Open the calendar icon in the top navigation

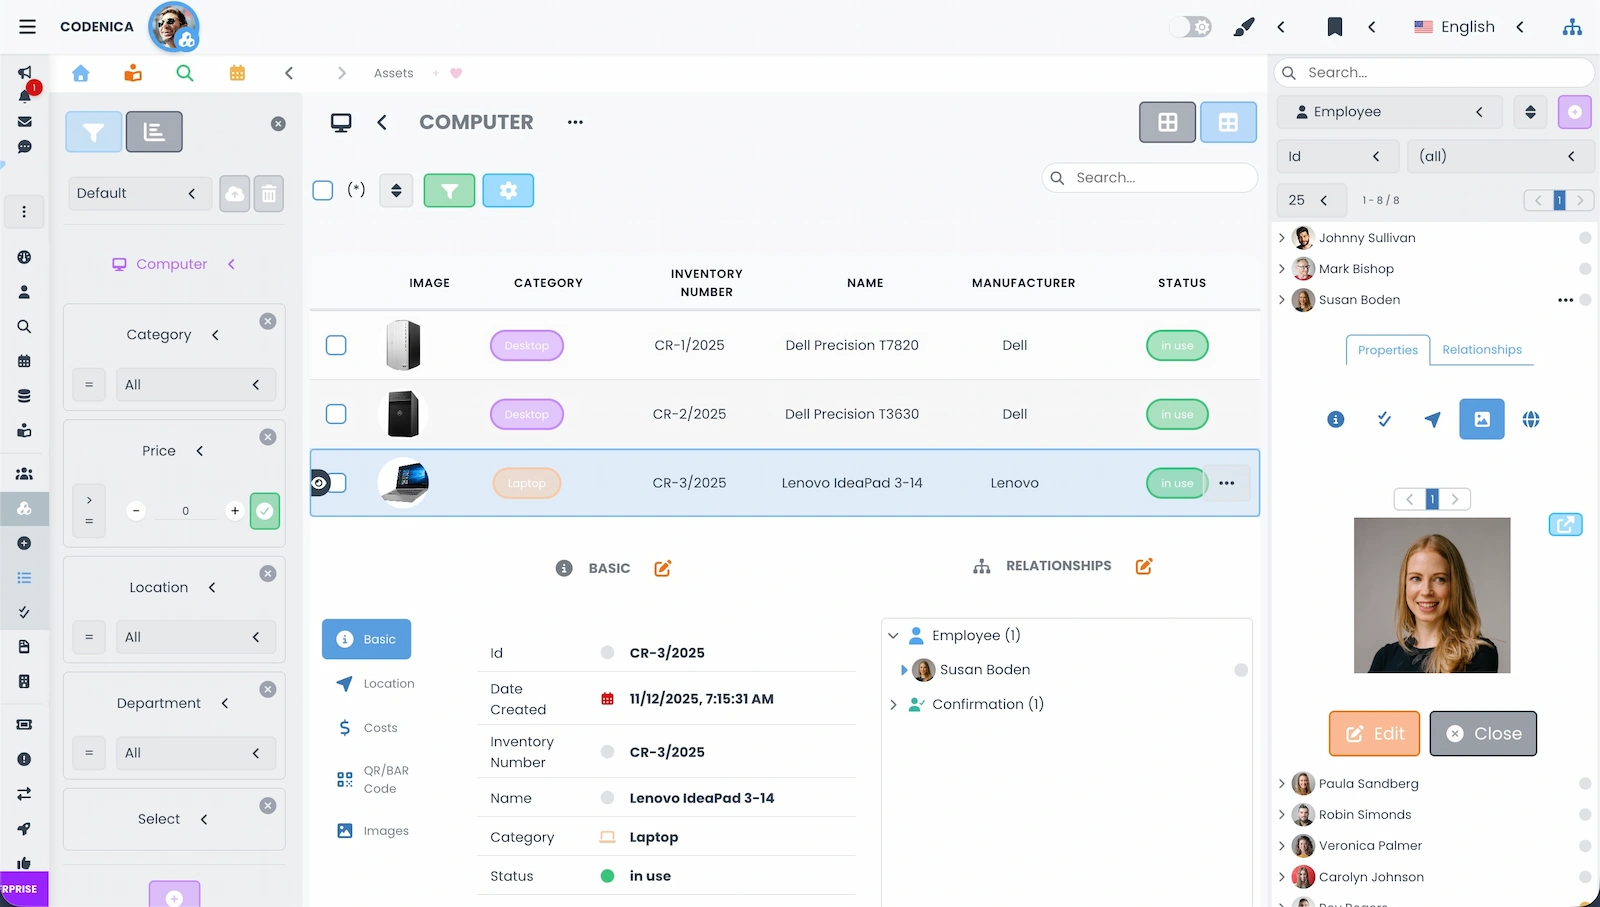(237, 73)
